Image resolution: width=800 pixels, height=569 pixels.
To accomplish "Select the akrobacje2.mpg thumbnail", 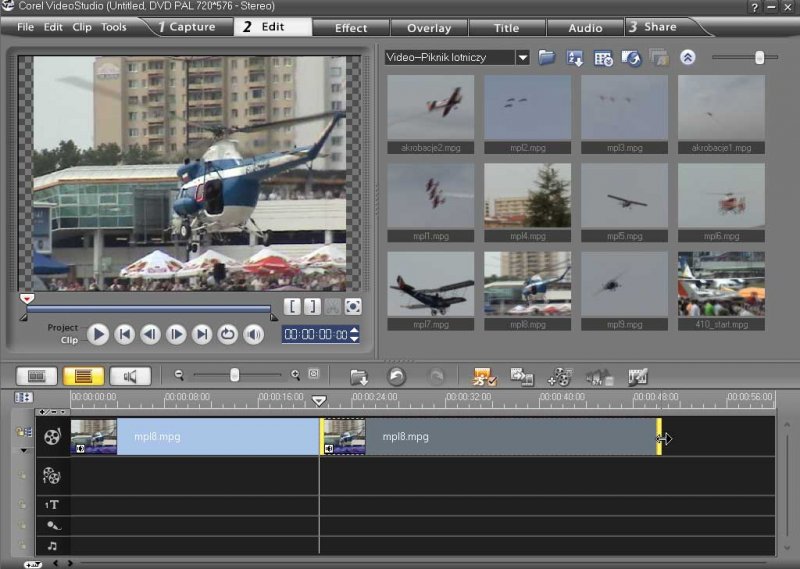I will pyautogui.click(x=430, y=108).
